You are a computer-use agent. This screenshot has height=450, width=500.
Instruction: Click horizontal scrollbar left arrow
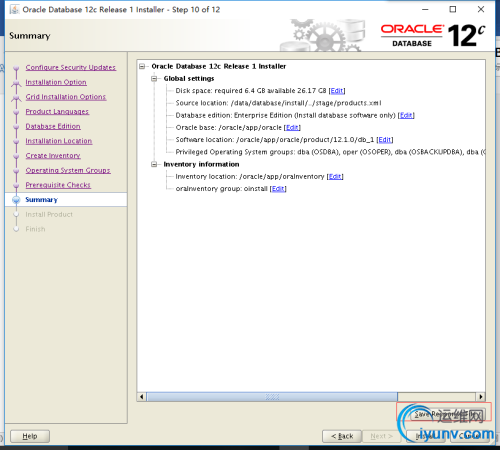pos(142,397)
